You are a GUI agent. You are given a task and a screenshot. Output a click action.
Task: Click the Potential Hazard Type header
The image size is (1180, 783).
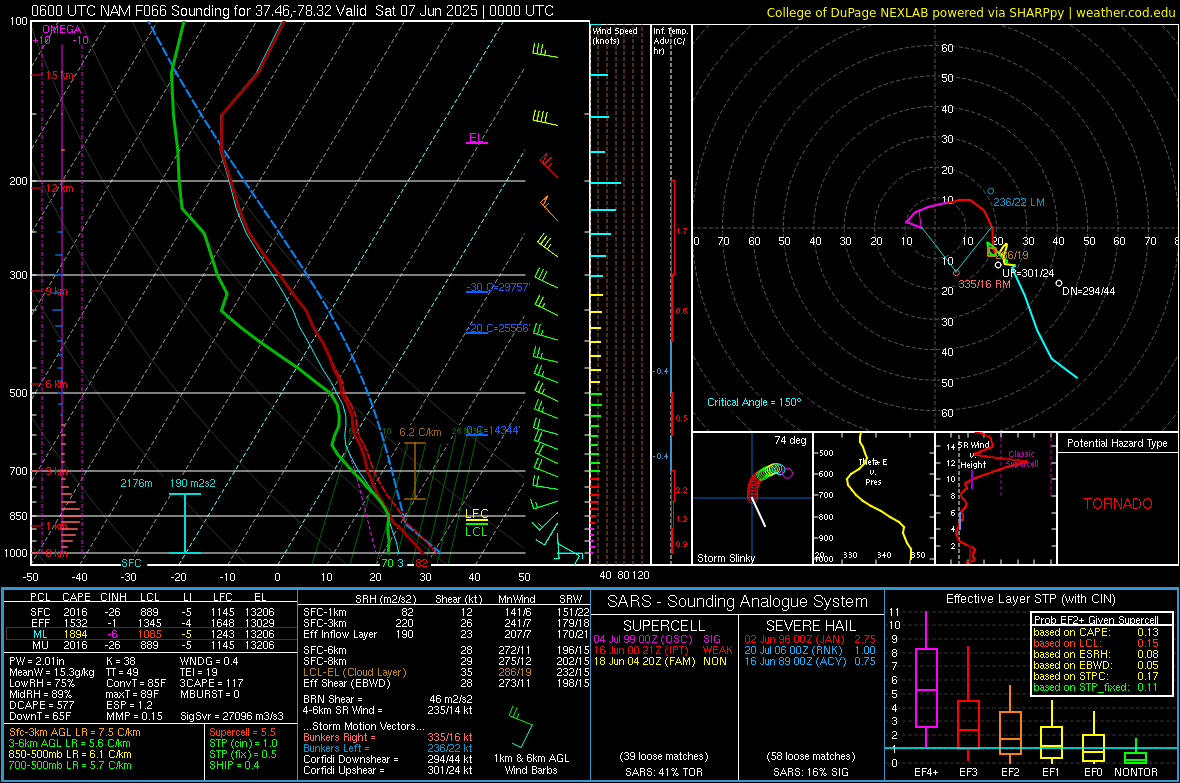coord(1118,443)
